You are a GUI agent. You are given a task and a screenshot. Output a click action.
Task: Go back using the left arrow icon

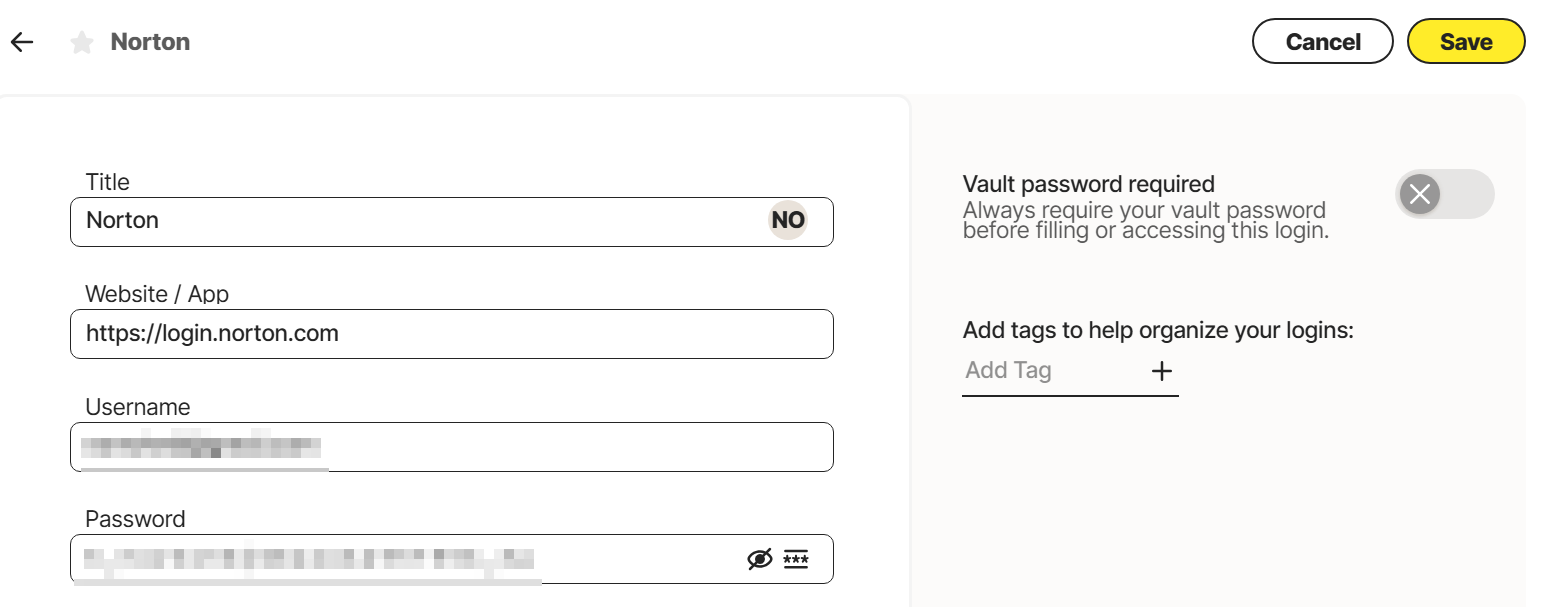click(22, 42)
